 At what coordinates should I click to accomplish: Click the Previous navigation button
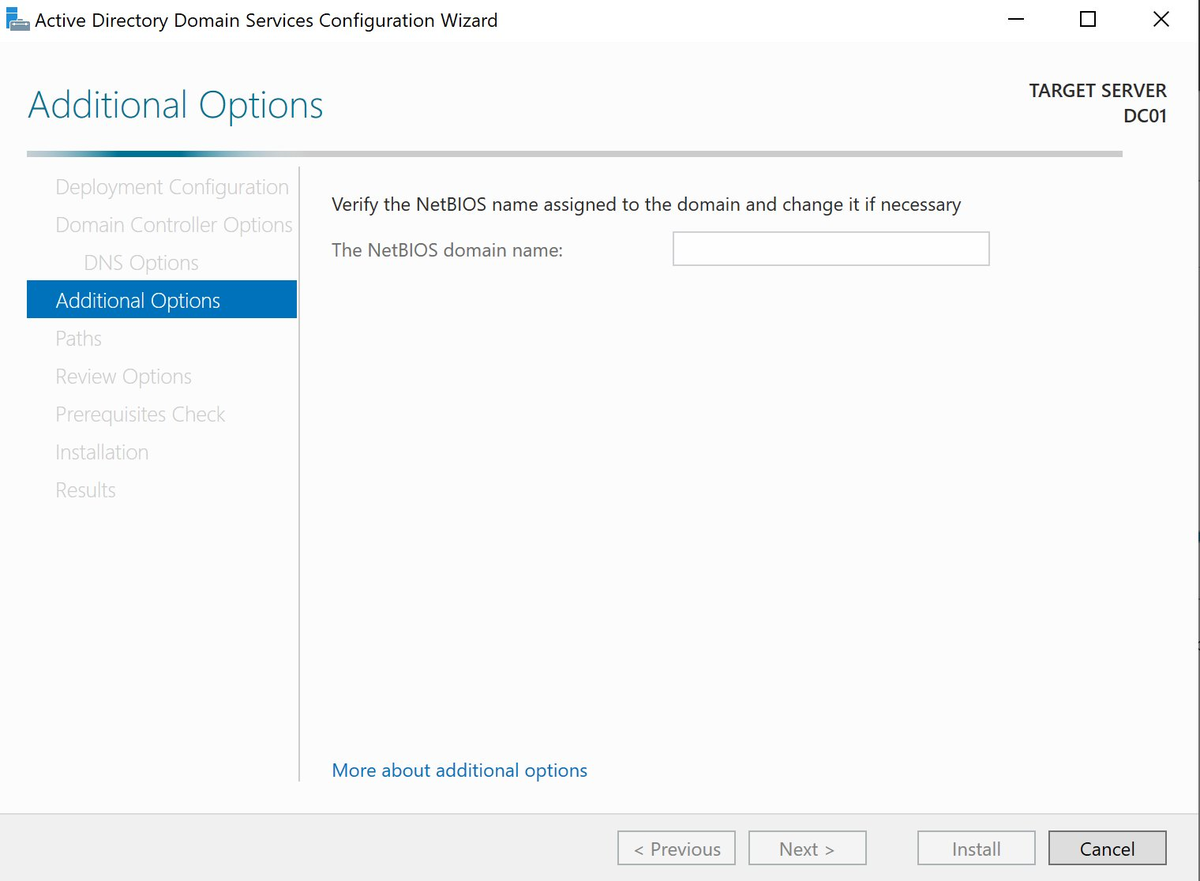click(676, 848)
